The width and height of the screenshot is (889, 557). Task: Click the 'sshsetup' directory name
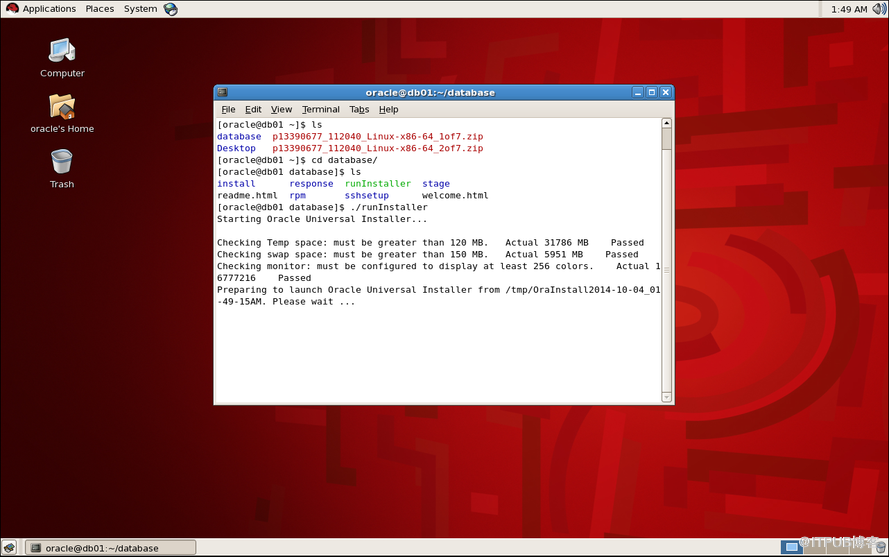point(367,196)
